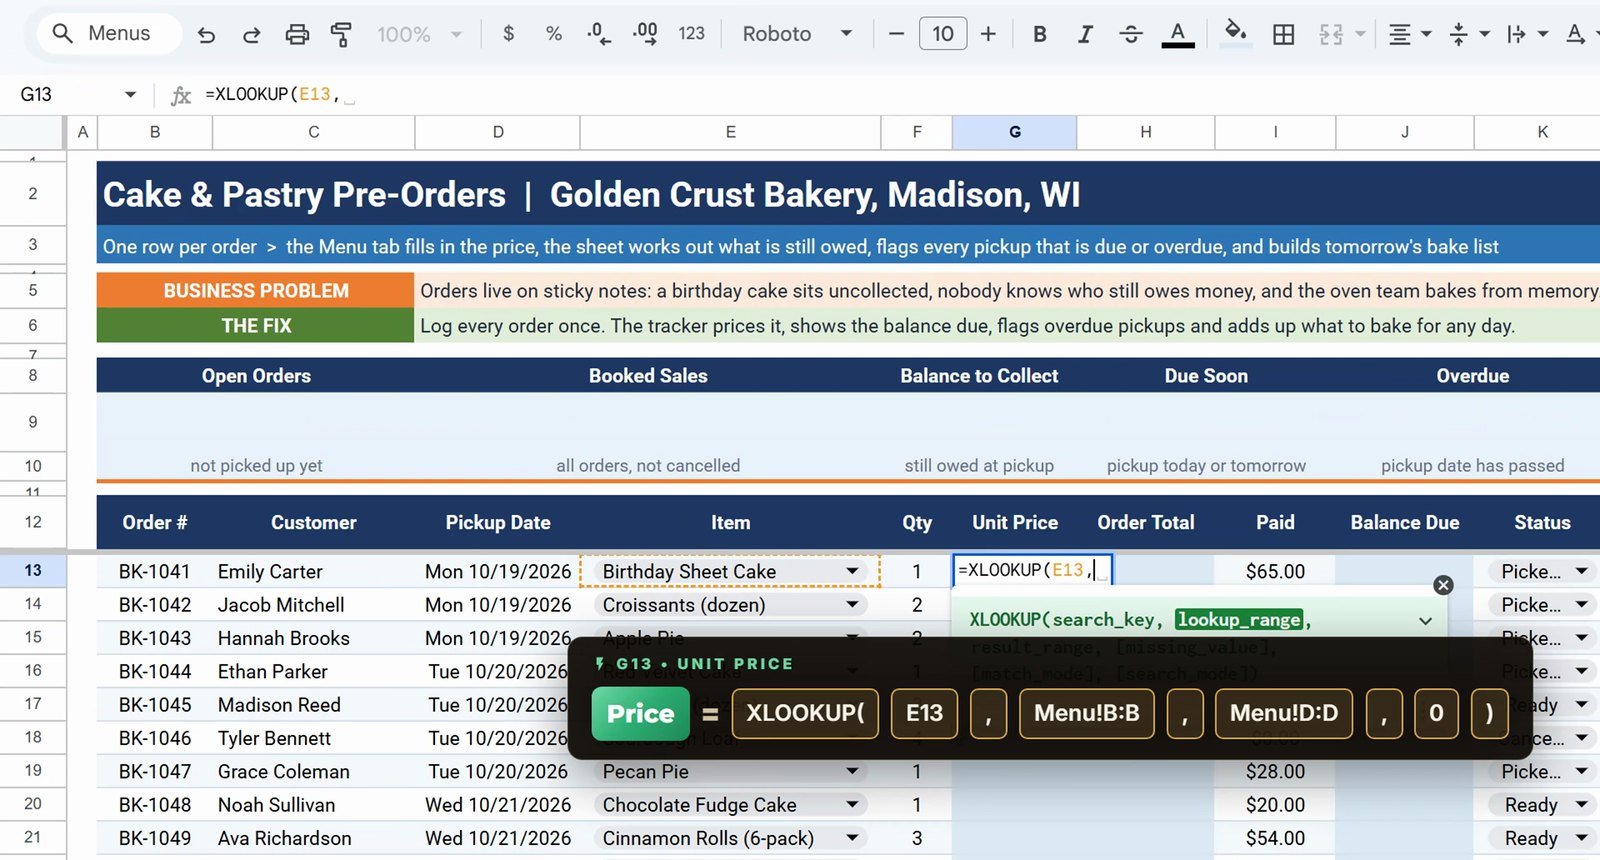Click the Merge cells icon
1600x860 pixels.
[x=1331, y=34]
